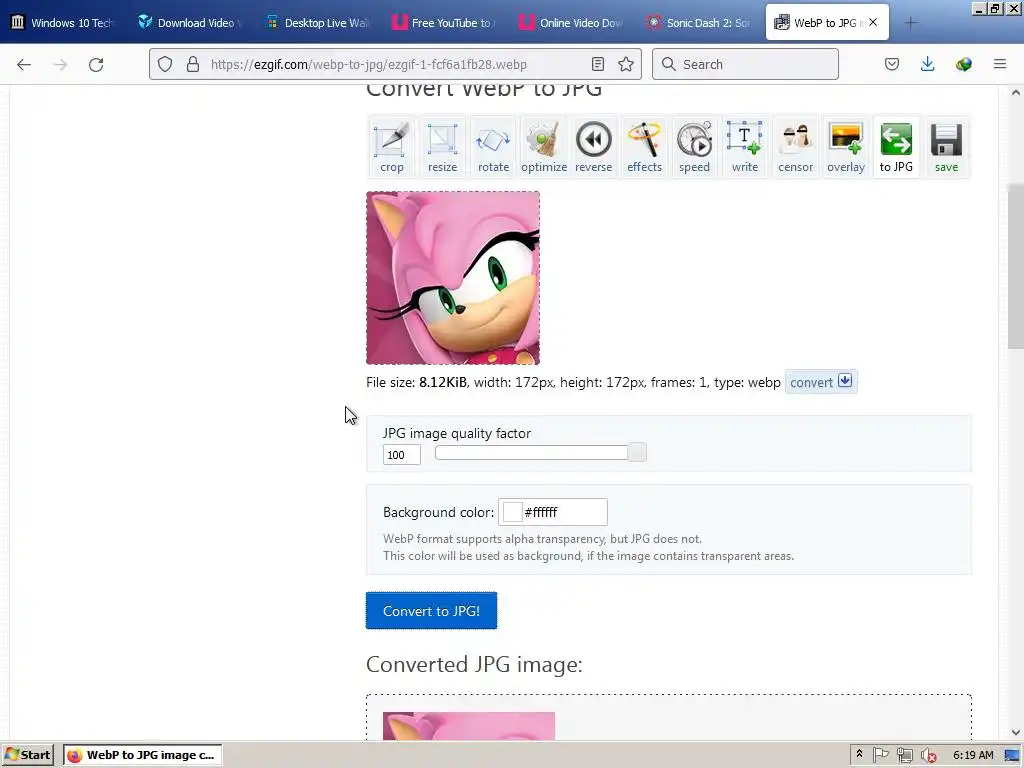The image size is (1024, 768).
Task: Open the Action Center flag tray icon
Action: [880, 755]
